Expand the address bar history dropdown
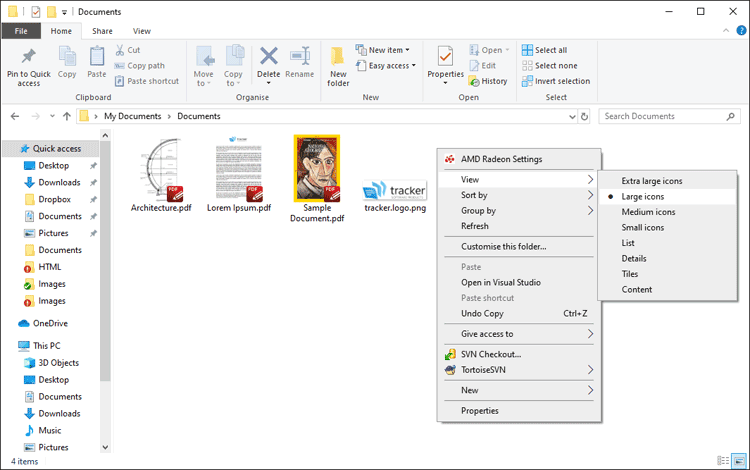 572,117
